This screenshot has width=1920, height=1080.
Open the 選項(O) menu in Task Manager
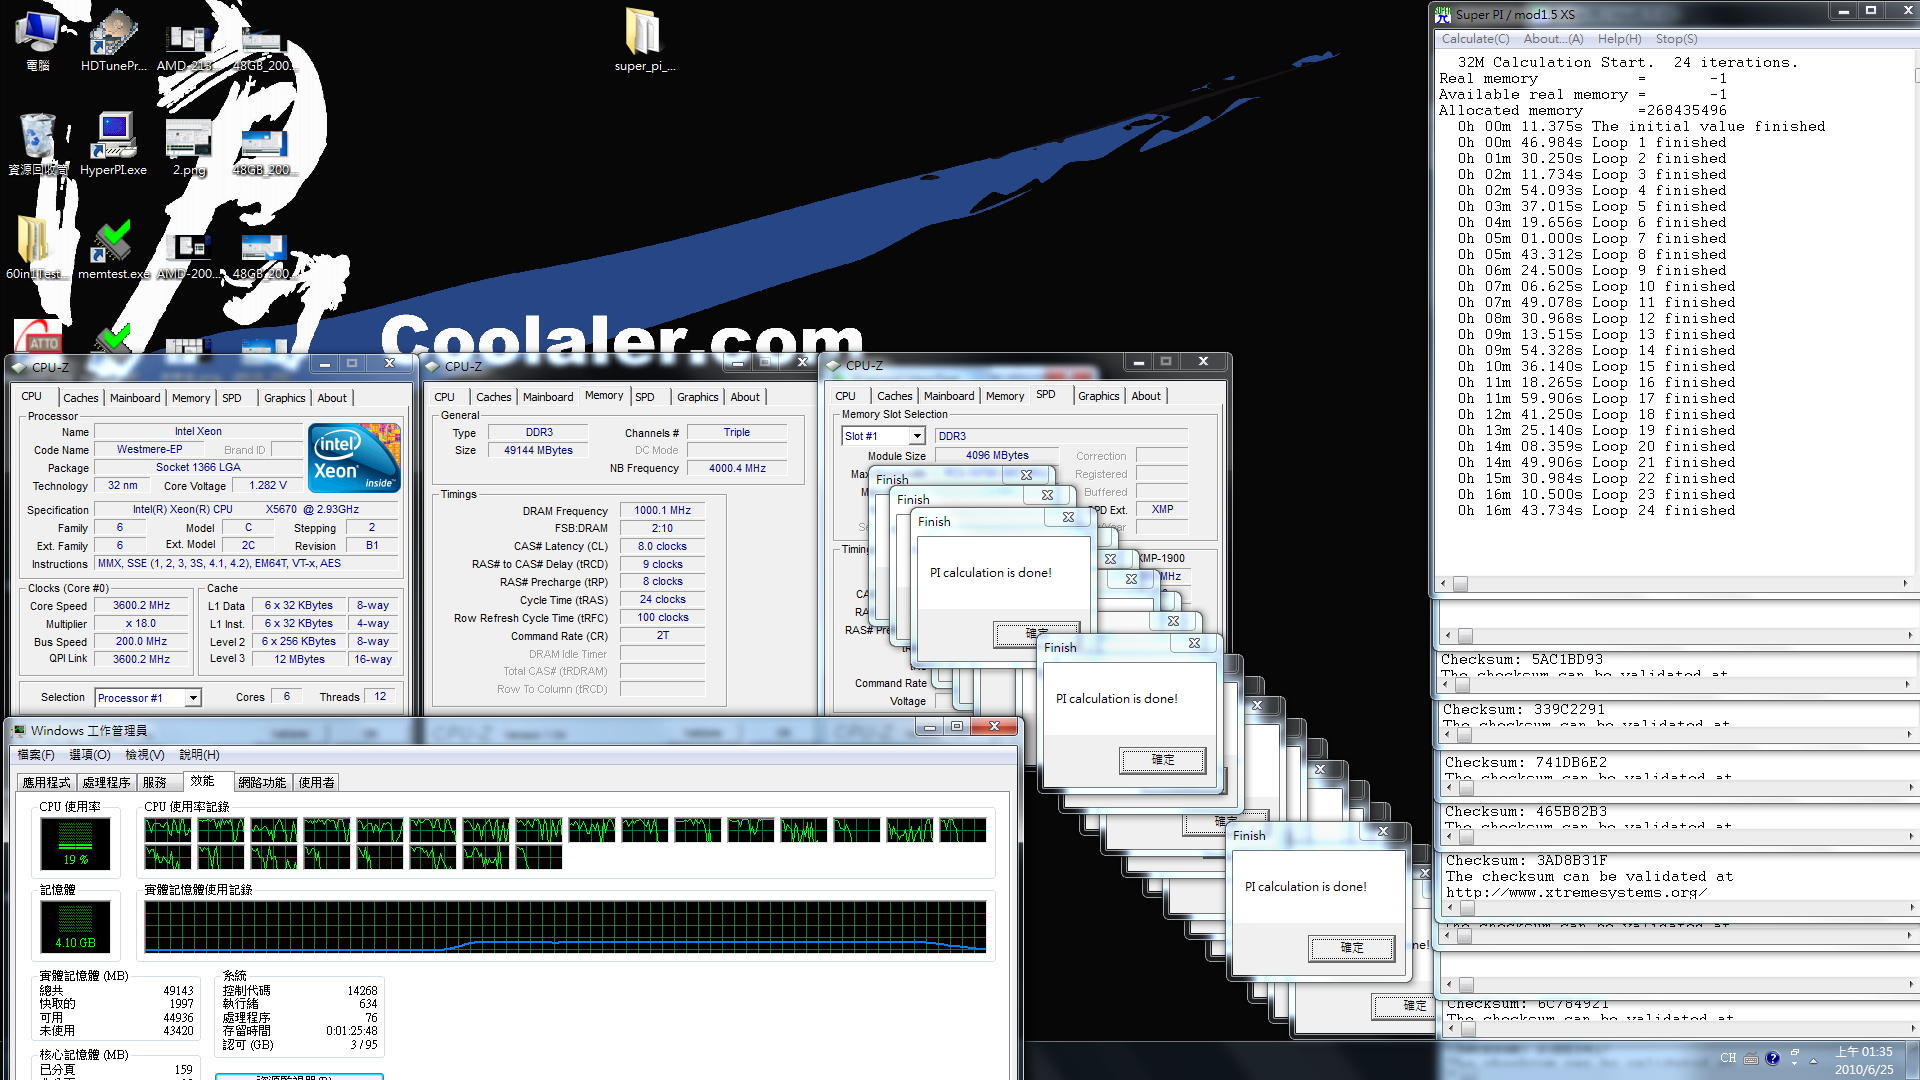(90, 755)
